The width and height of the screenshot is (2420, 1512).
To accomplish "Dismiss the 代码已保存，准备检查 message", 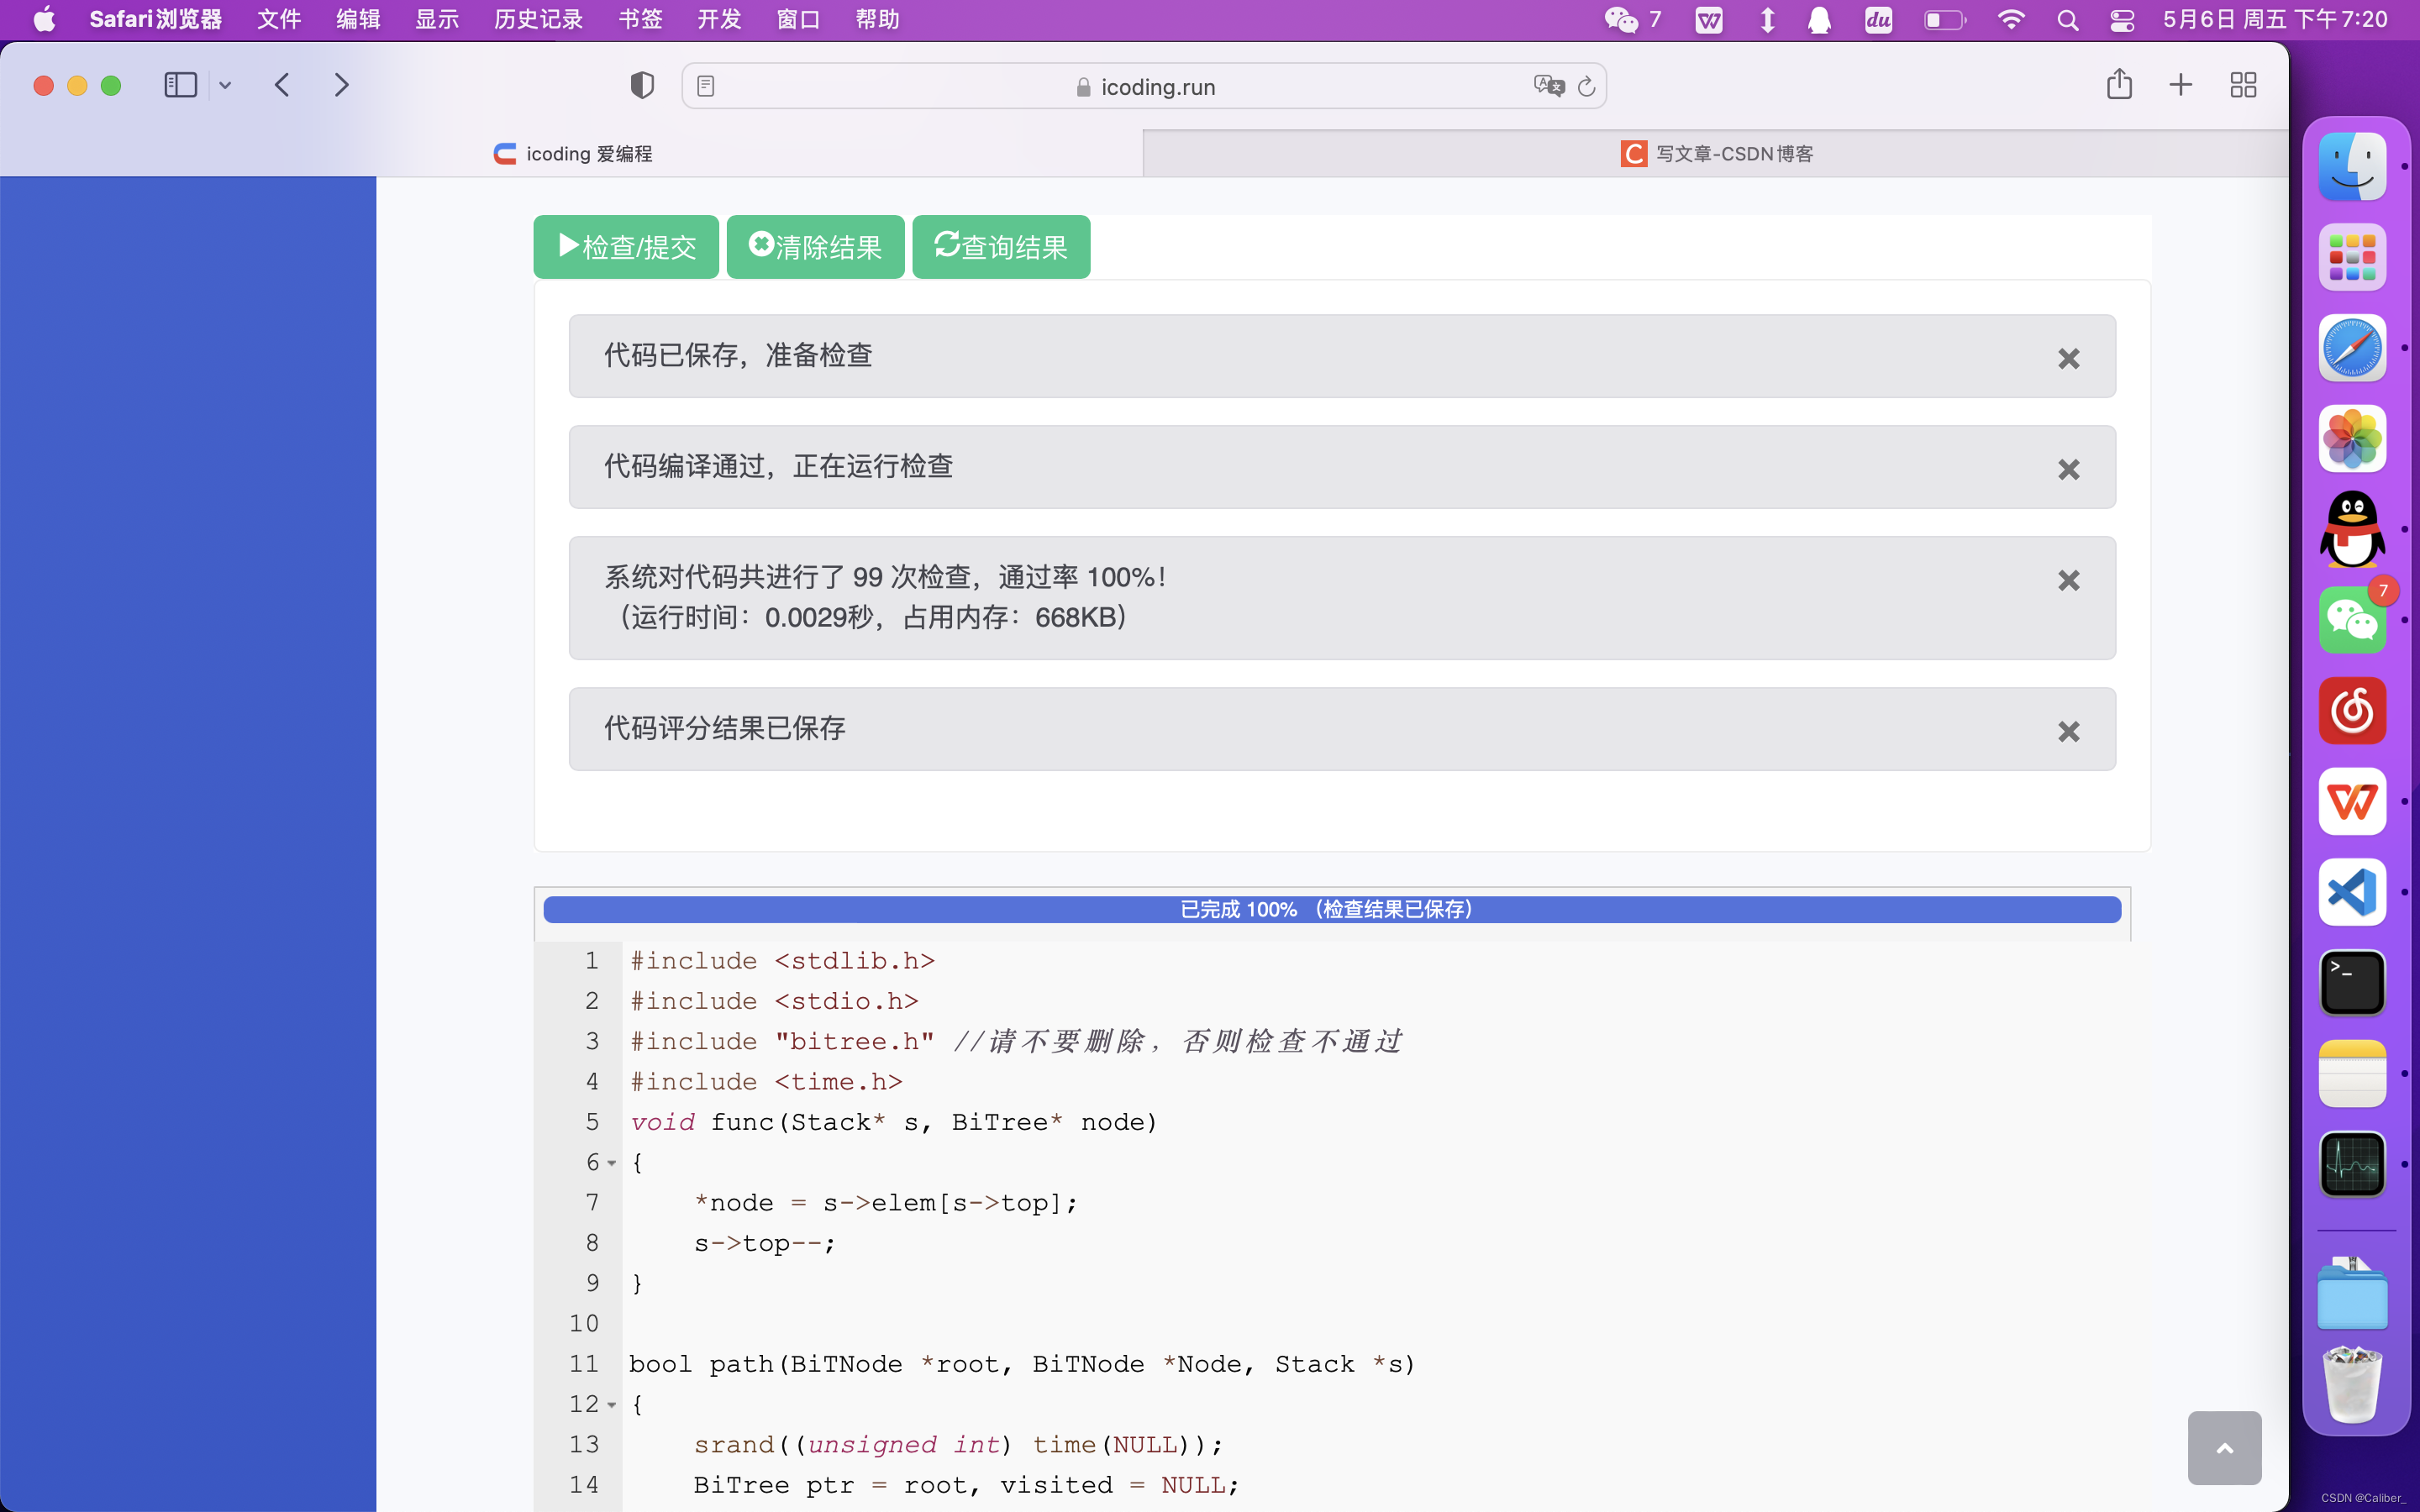I will [x=2068, y=358].
